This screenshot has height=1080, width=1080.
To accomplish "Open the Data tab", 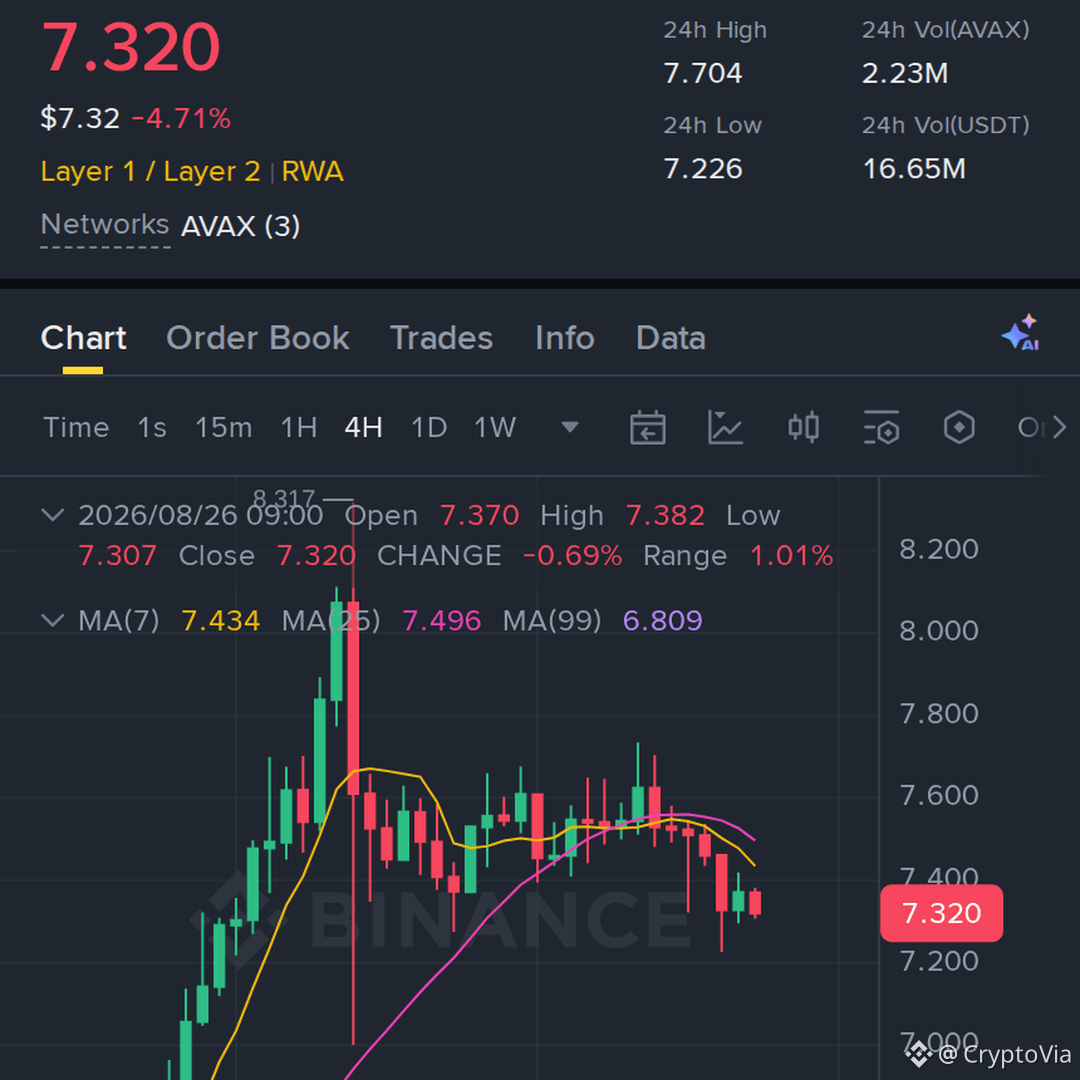I will click(x=671, y=338).
